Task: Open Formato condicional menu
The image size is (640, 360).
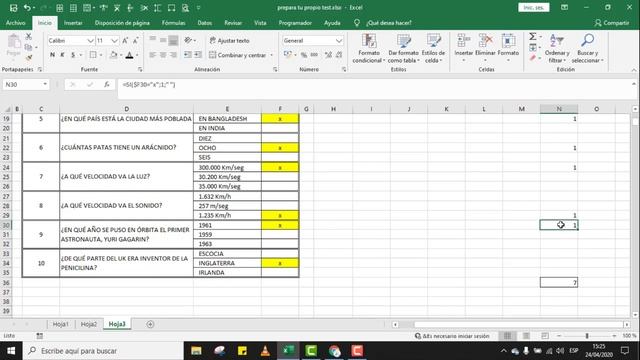Action: [369, 49]
